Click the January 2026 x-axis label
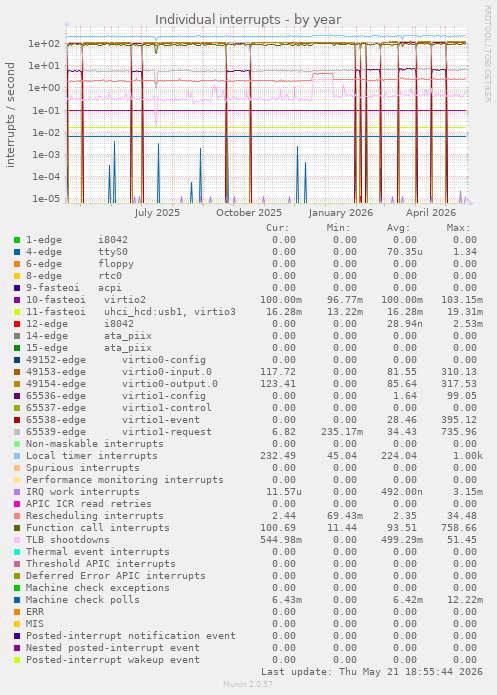Viewport: 497px width, 695px height. 340,213
